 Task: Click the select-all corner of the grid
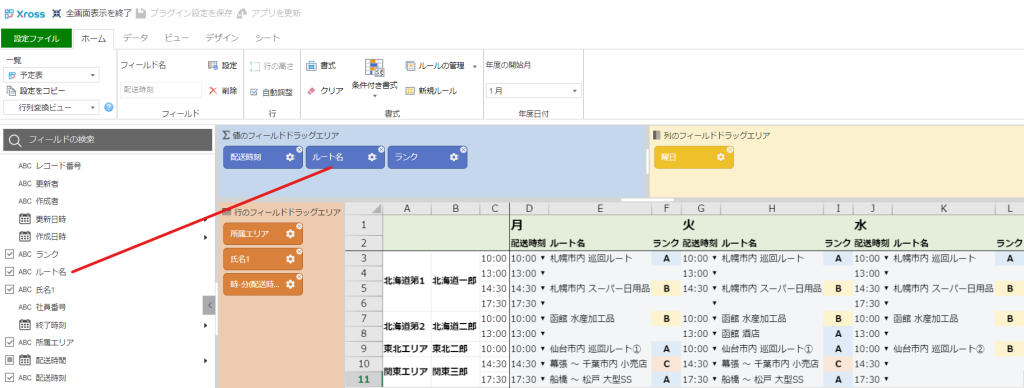364,208
